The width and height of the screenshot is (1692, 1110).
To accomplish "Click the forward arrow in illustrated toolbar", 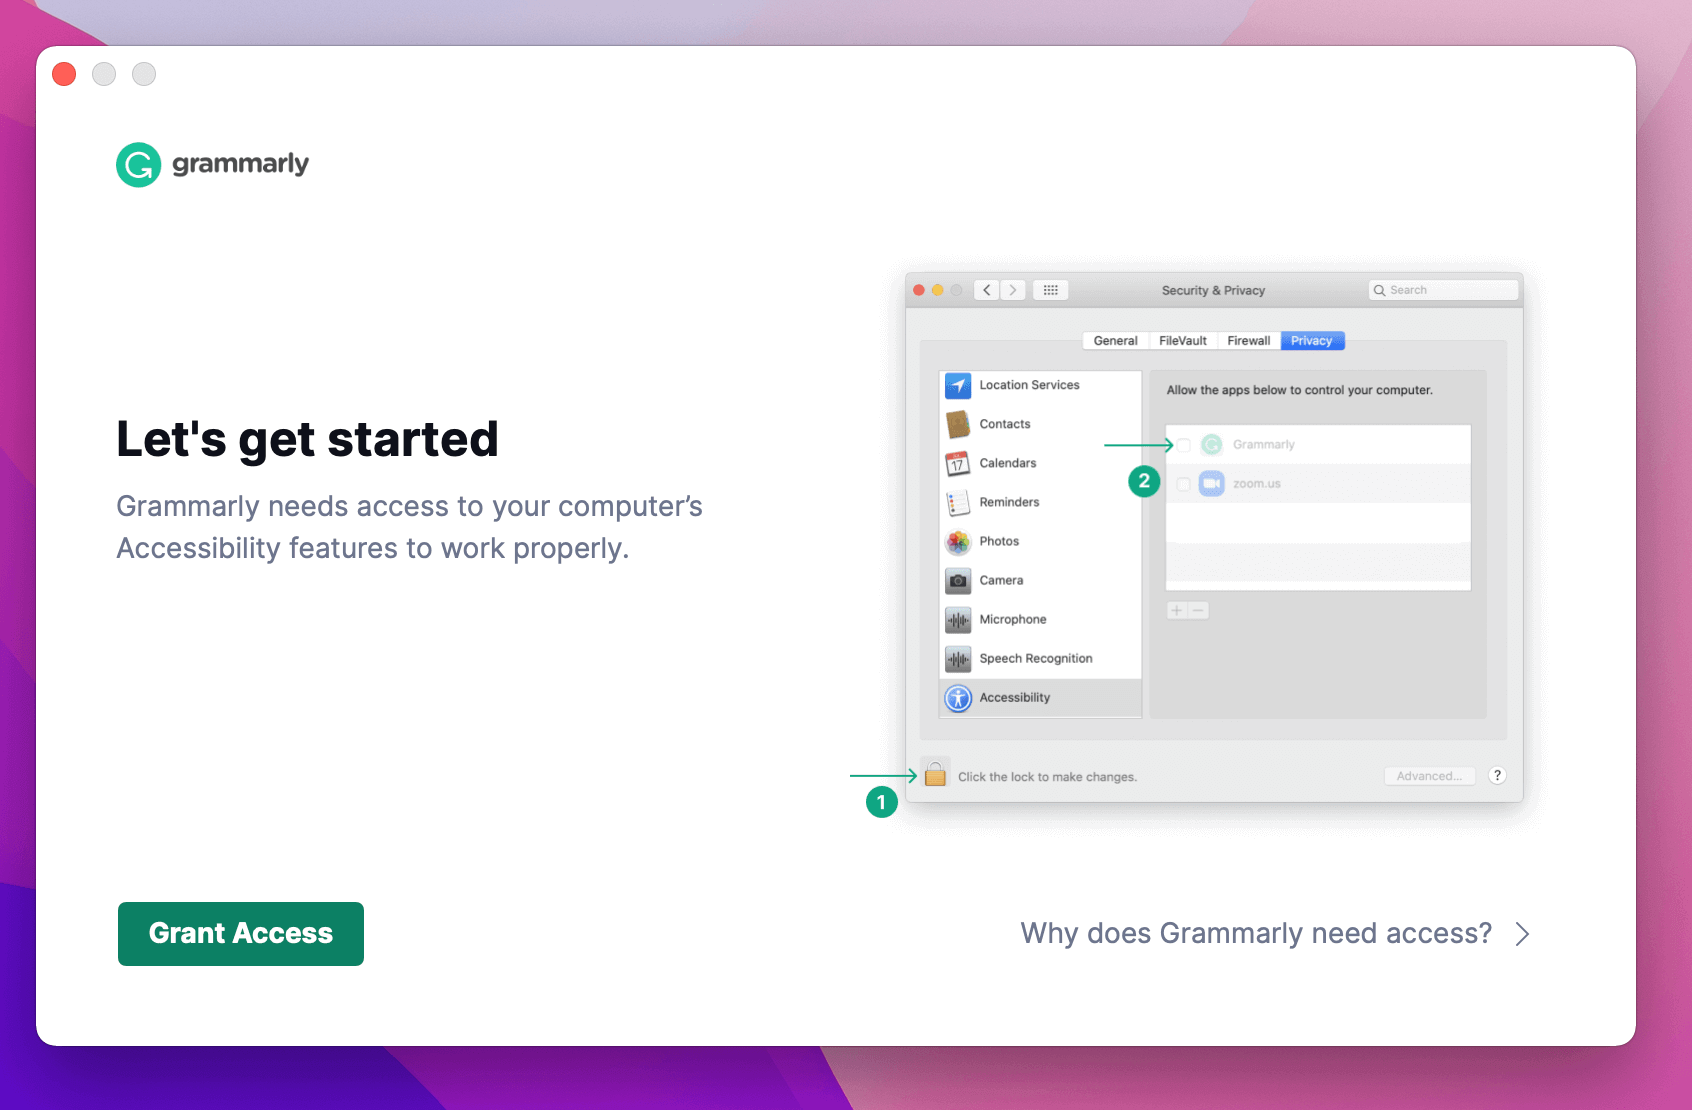I will (x=1013, y=290).
